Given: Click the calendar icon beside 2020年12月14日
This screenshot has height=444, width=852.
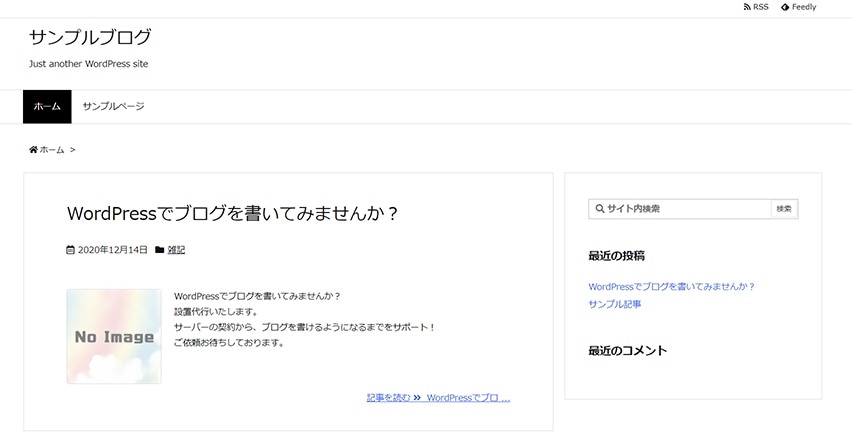Looking at the screenshot, I should 70,250.
